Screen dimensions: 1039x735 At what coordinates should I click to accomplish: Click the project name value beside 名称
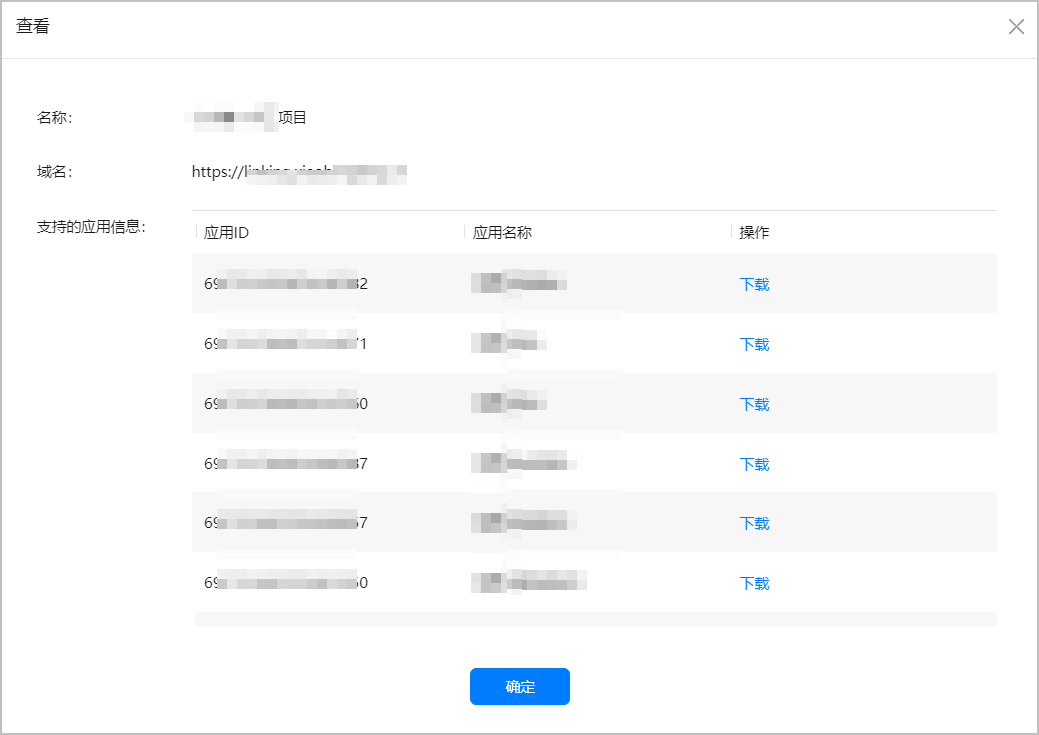[x=250, y=118]
